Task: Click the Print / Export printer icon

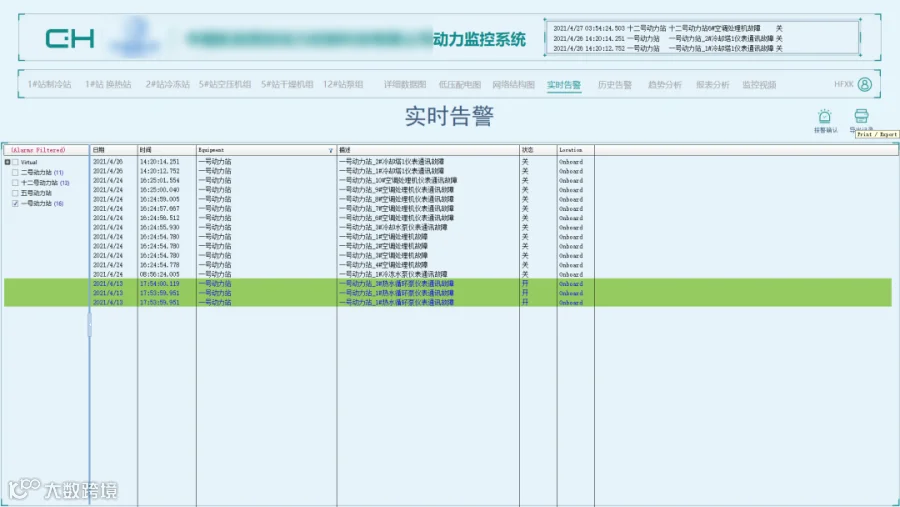Action: click(x=861, y=116)
